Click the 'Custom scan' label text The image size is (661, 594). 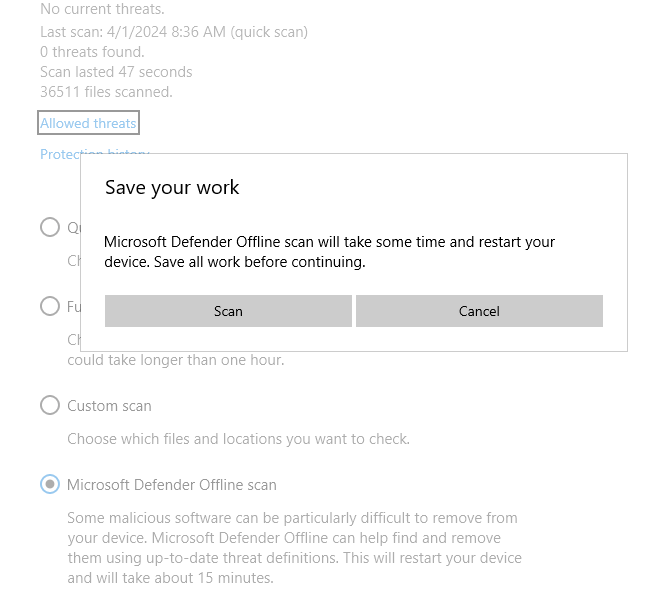coord(109,406)
